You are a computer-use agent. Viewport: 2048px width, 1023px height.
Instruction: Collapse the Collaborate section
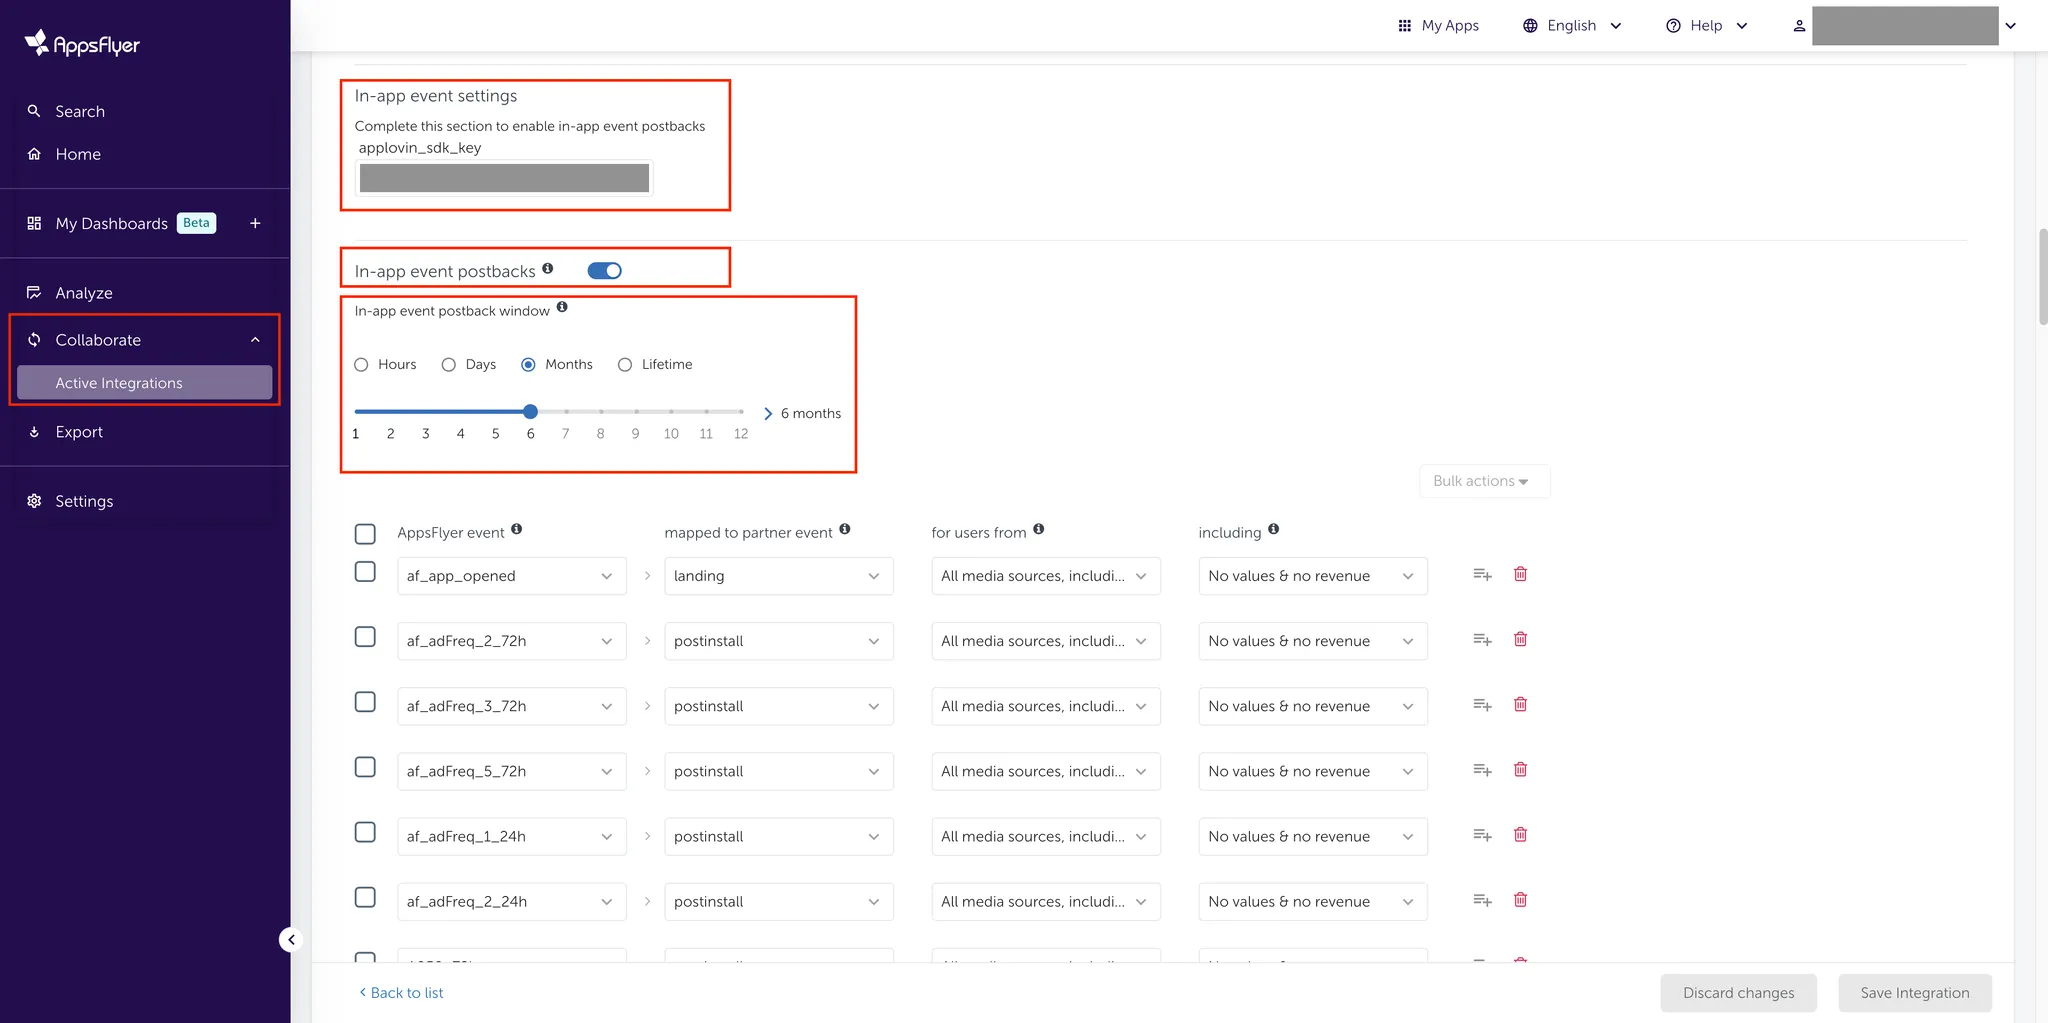point(255,340)
